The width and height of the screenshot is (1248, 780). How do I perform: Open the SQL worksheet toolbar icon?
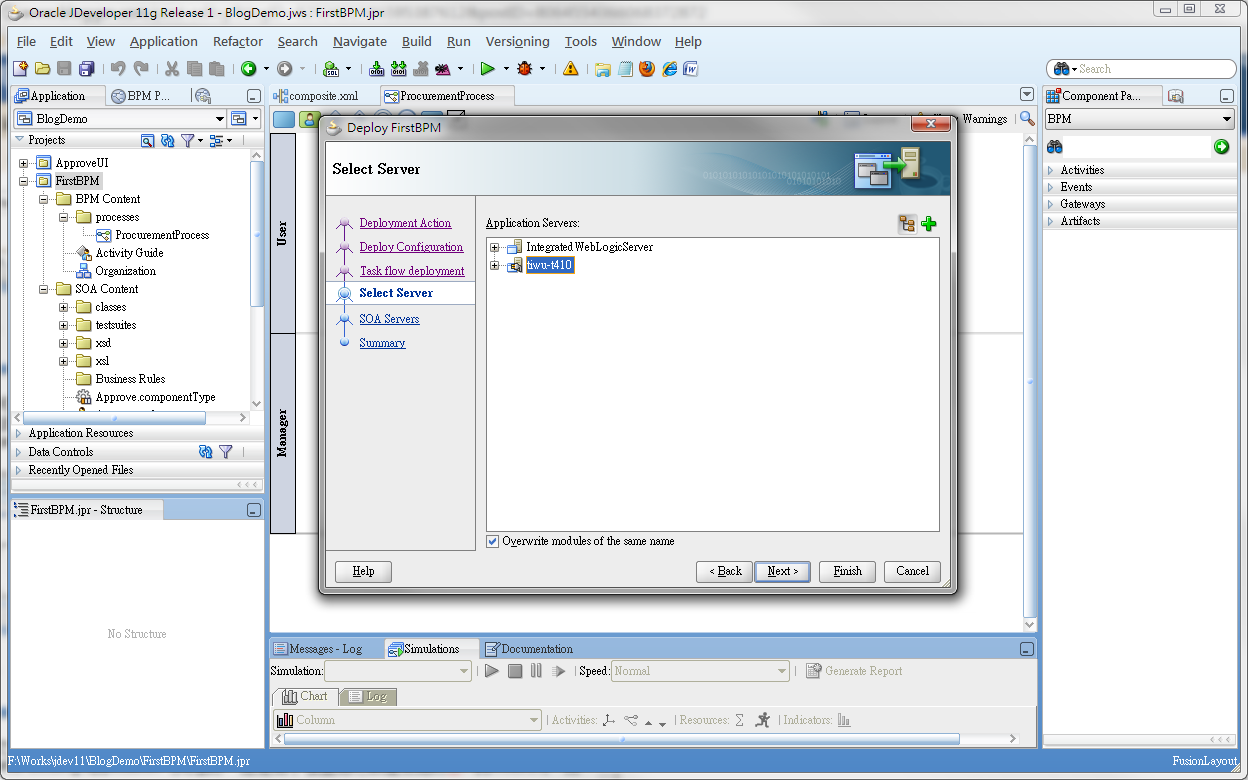pos(331,69)
